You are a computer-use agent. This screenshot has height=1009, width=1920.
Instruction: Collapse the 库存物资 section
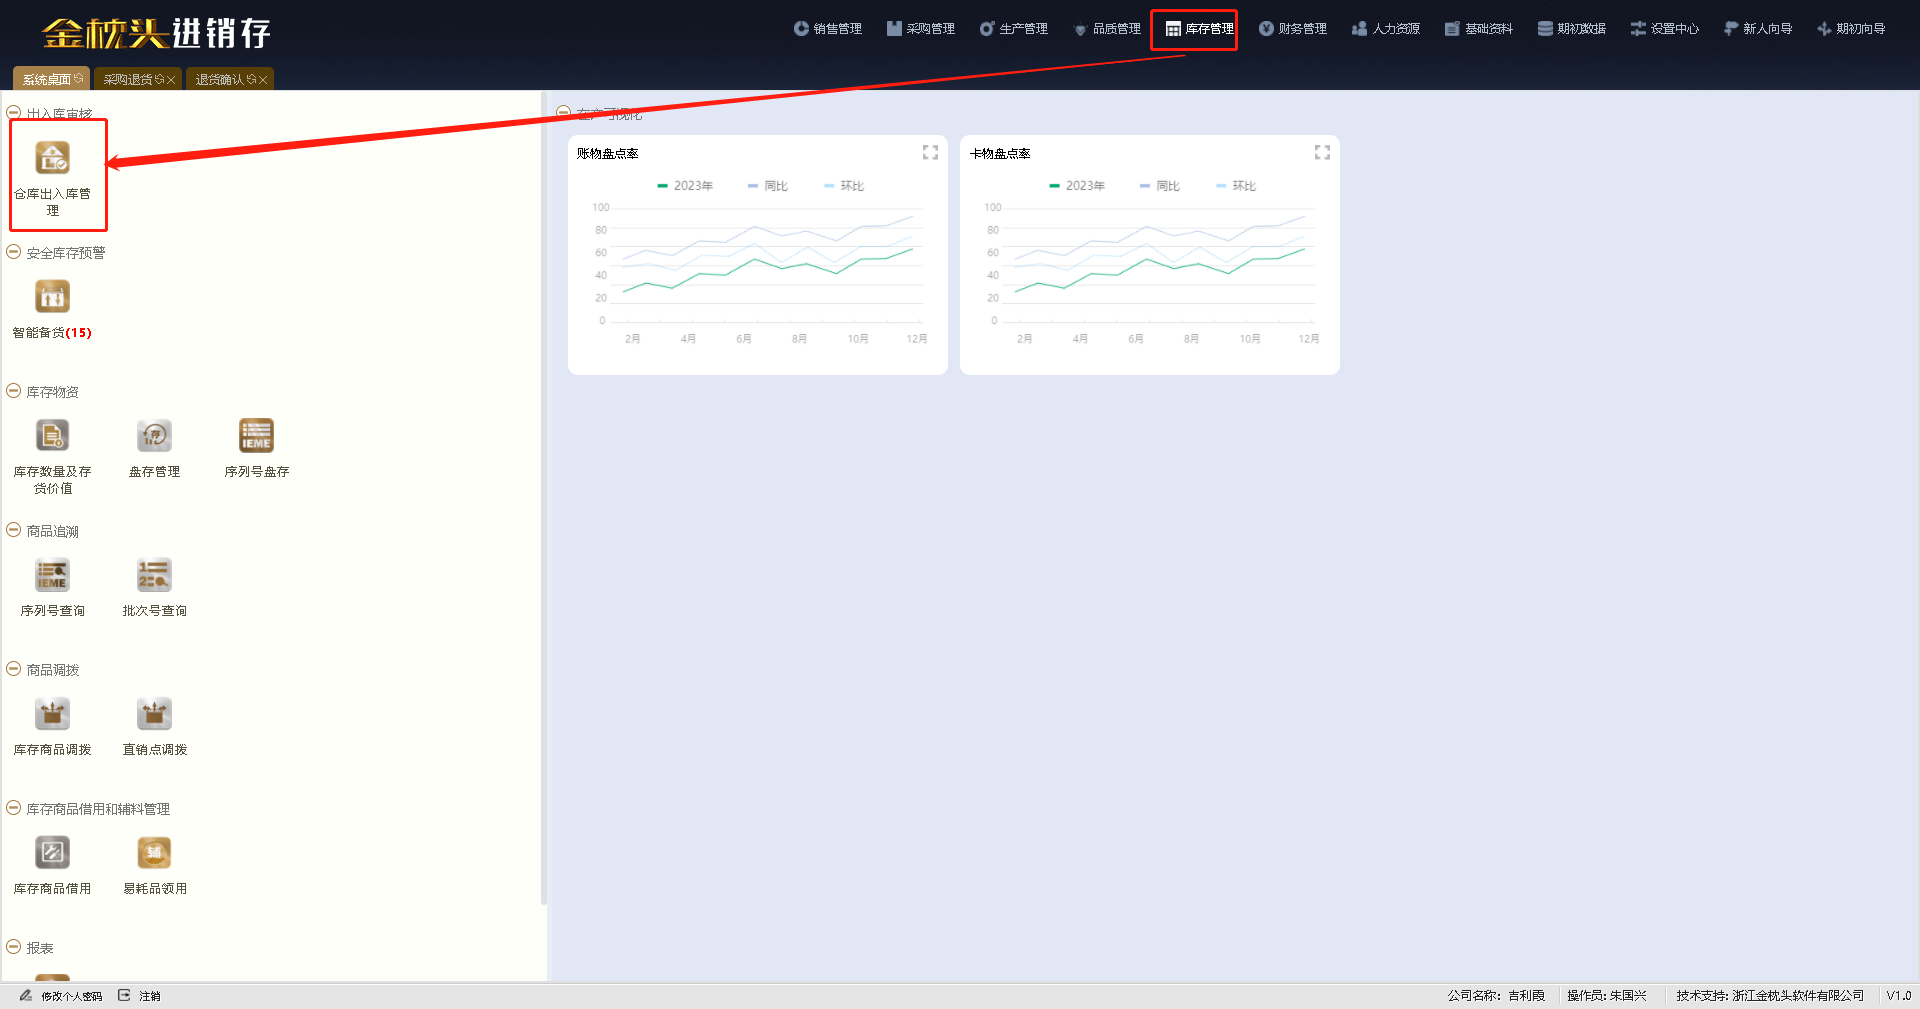[x=14, y=391]
